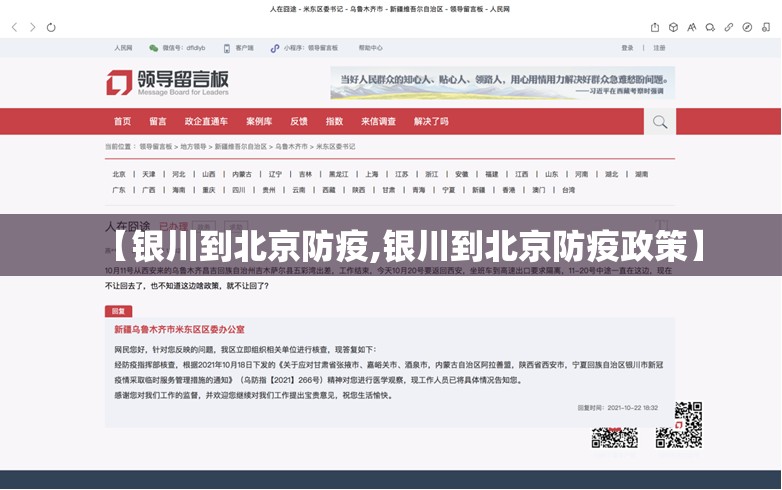Click the 领导留言板 site logo

click(169, 82)
